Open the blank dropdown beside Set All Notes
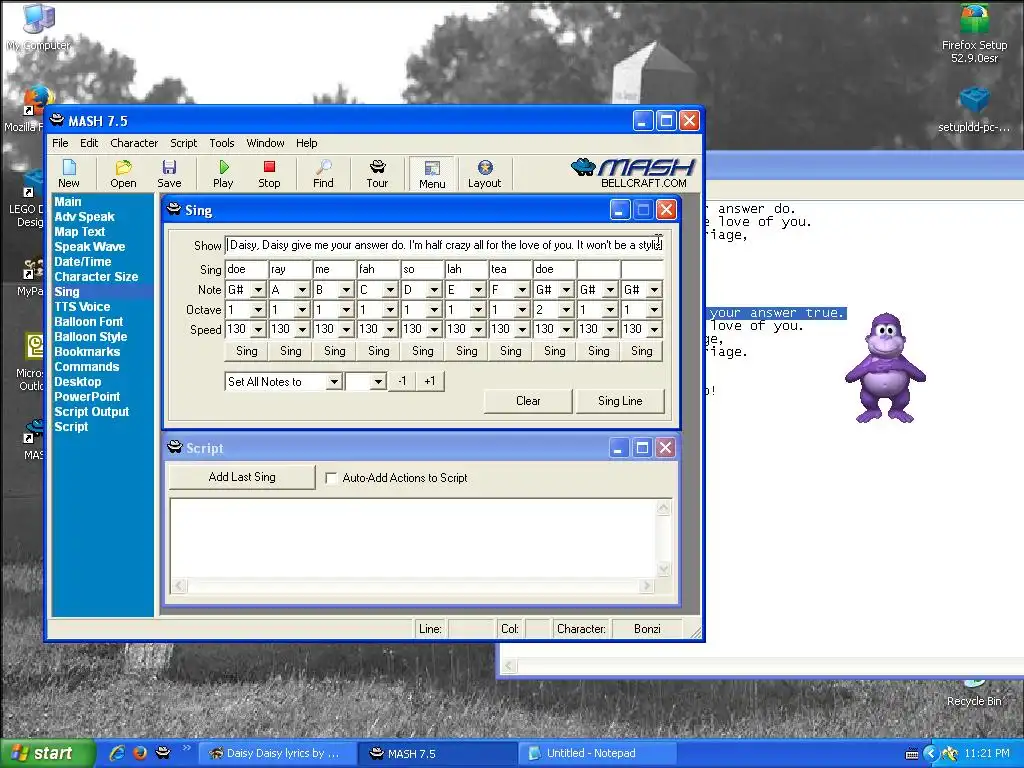Image resolution: width=1024 pixels, height=768 pixels. [378, 381]
